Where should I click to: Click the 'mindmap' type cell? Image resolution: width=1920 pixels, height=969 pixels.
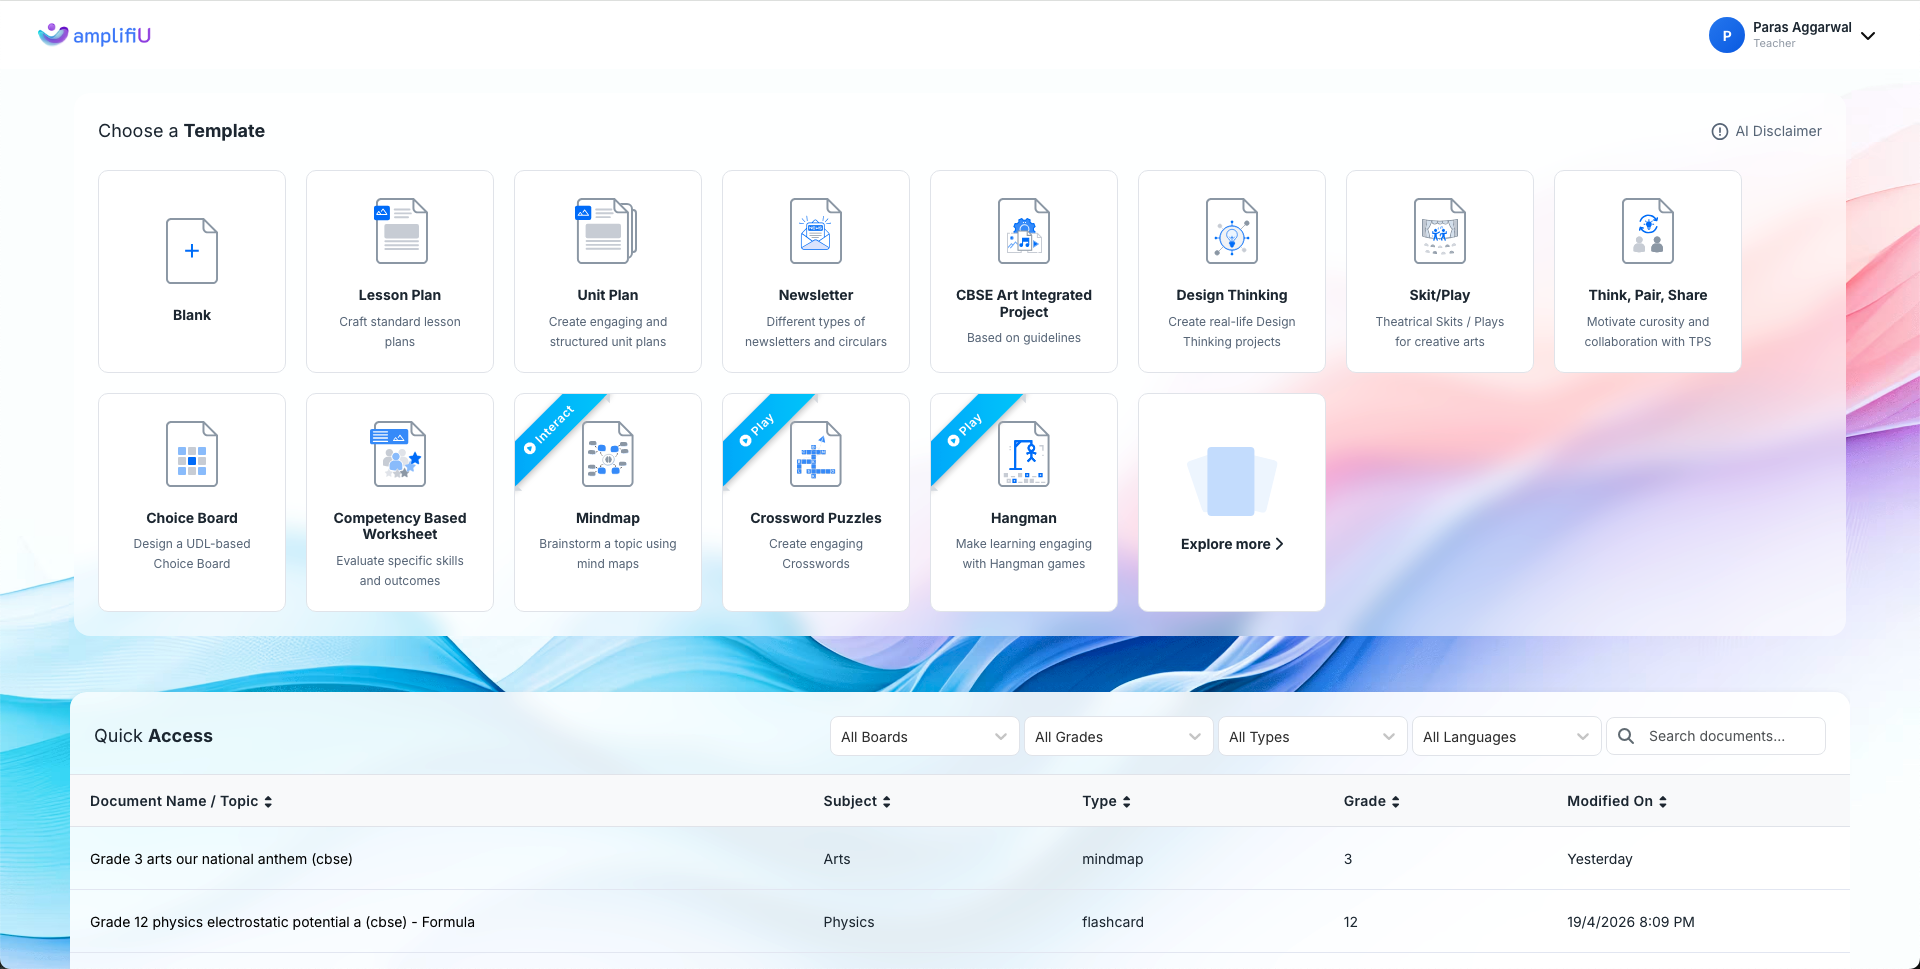[x=1112, y=859]
